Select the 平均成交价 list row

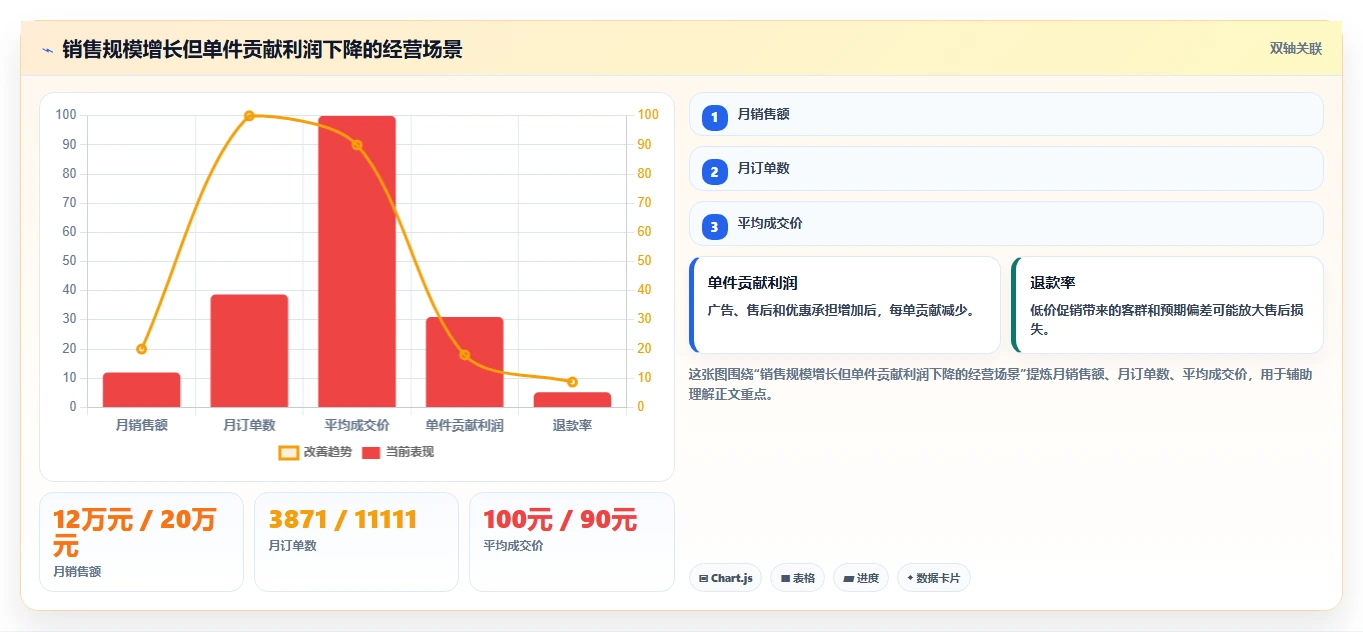coord(1006,223)
